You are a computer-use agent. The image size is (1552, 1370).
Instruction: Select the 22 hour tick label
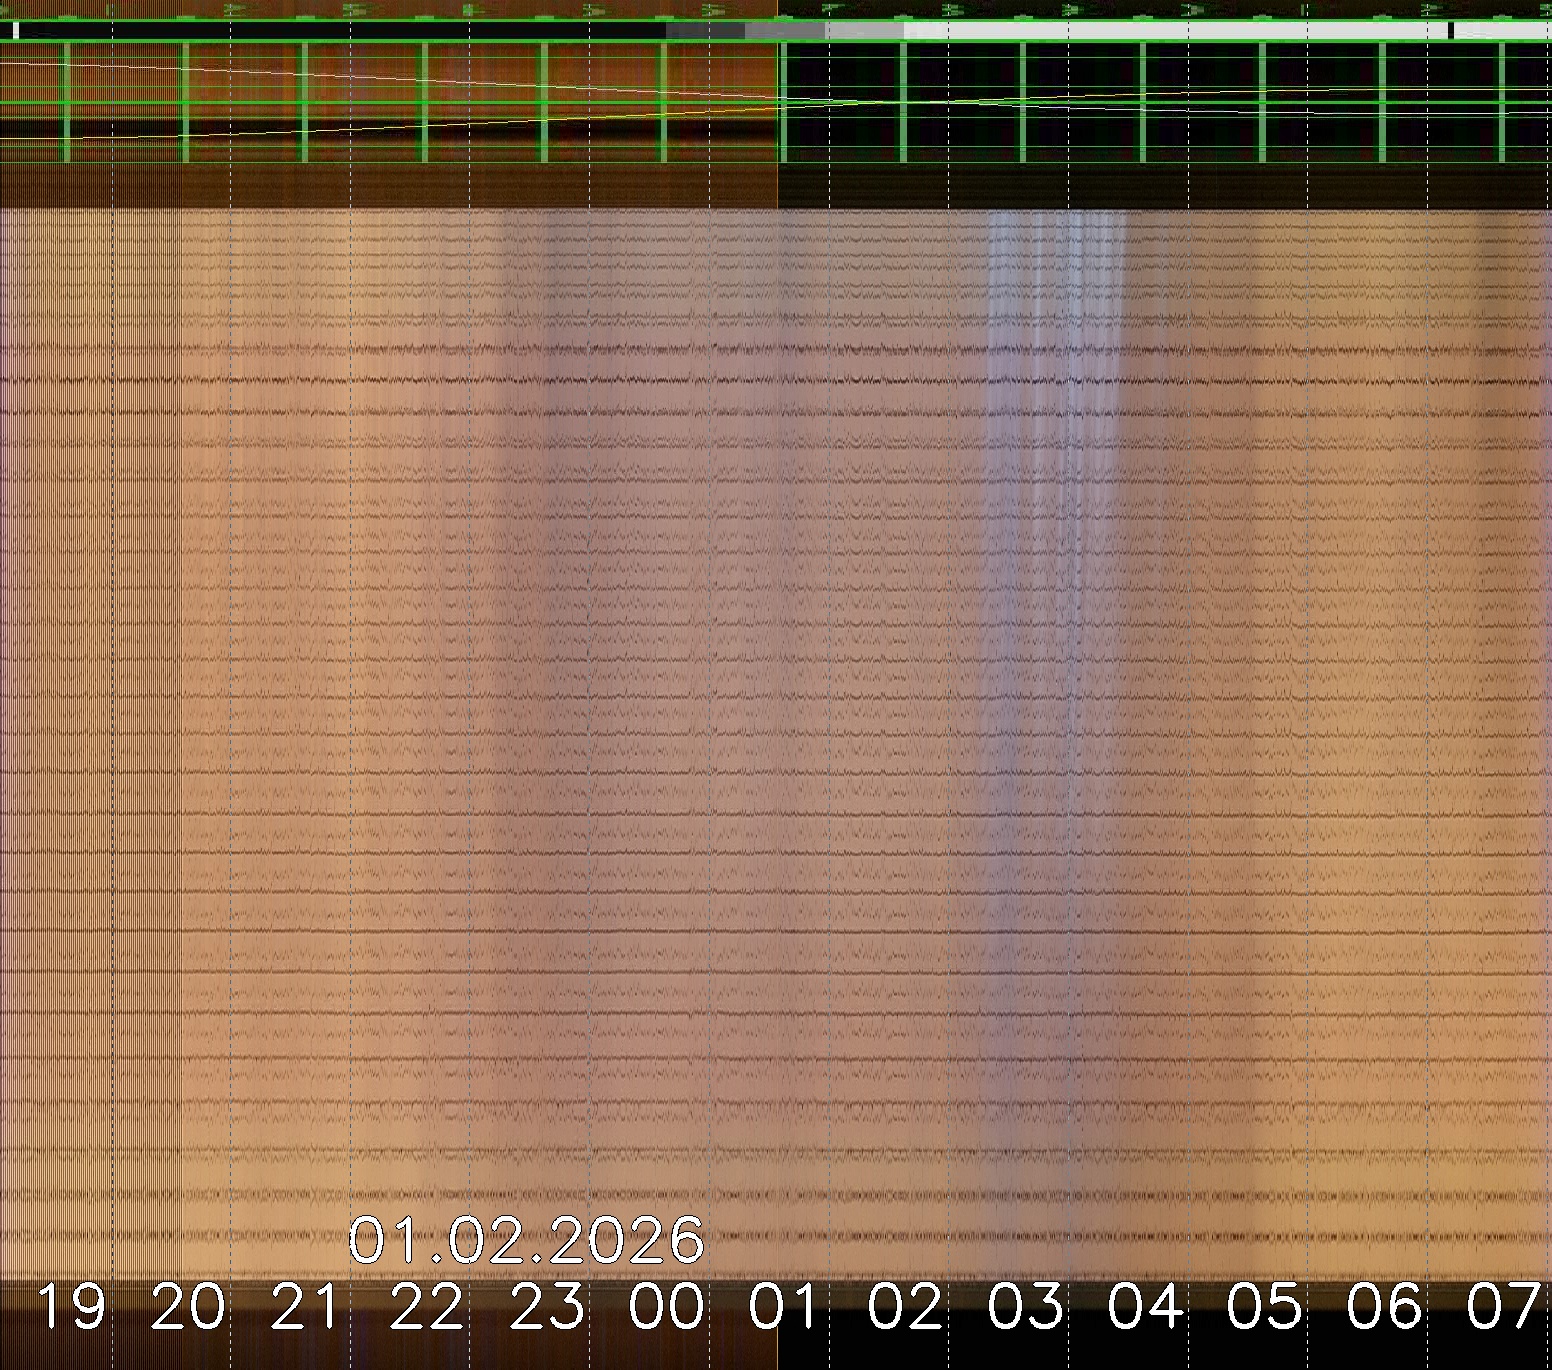point(427,1307)
